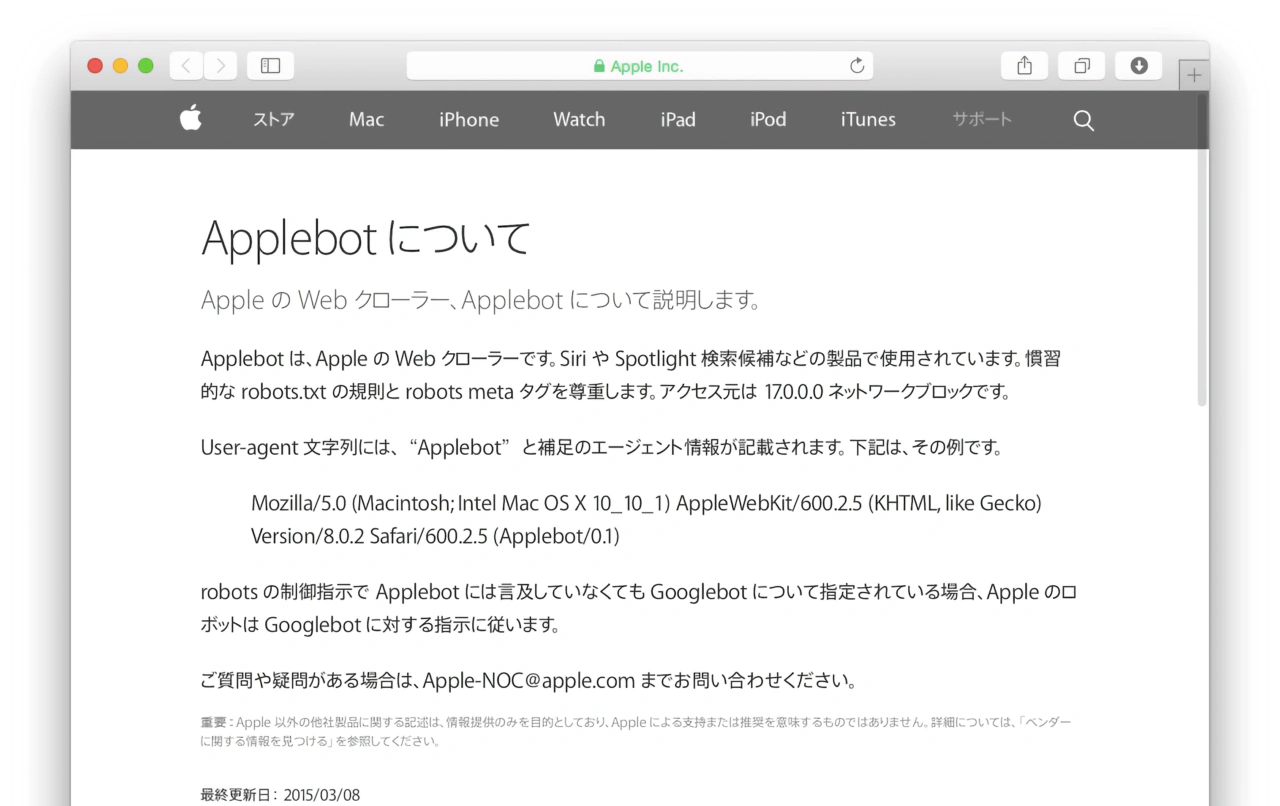Image resolution: width=1280 pixels, height=806 pixels.
Task: Click the Apple-NOC@apple.com email address
Action: coord(529,682)
